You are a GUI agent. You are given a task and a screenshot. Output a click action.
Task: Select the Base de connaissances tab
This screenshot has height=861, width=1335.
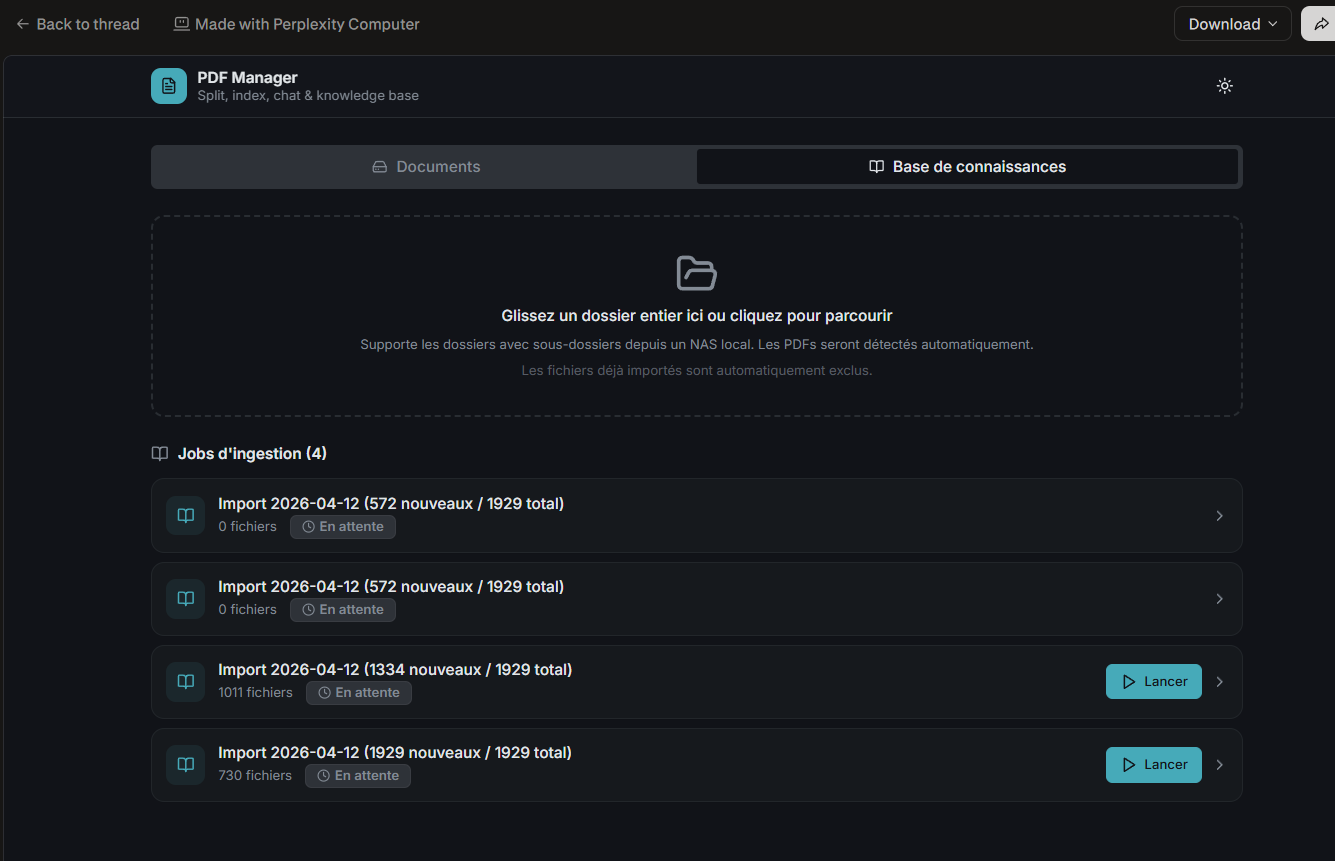(967, 167)
